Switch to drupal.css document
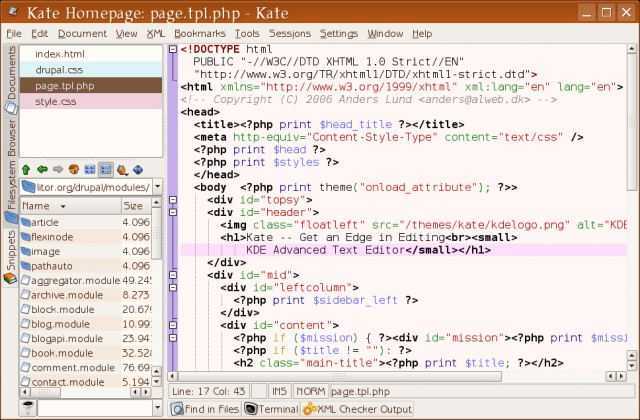 [91, 70]
